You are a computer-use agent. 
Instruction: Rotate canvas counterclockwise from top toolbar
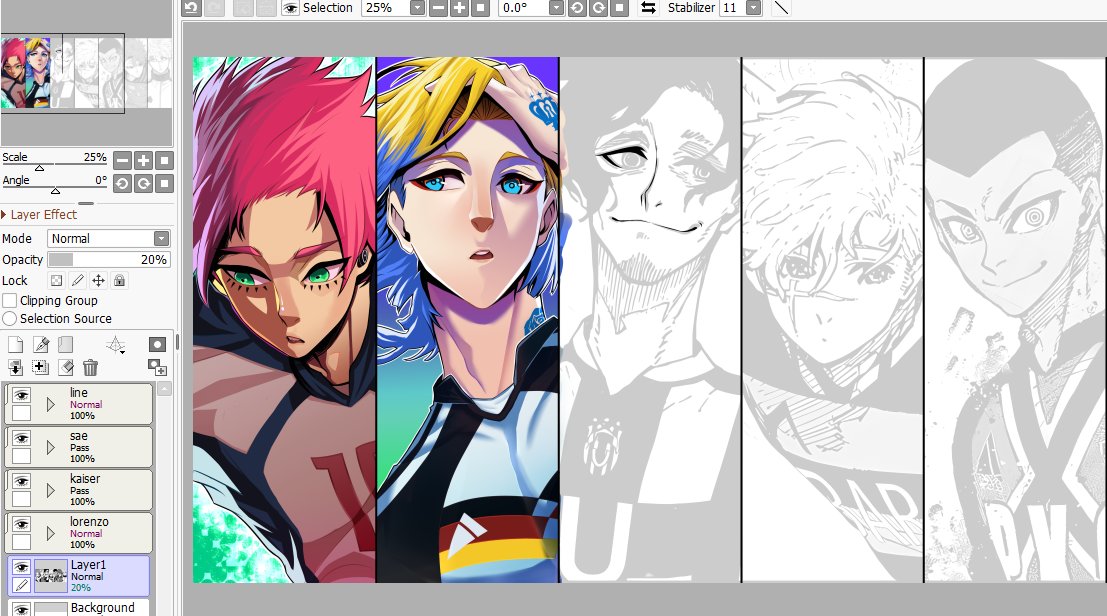[578, 8]
